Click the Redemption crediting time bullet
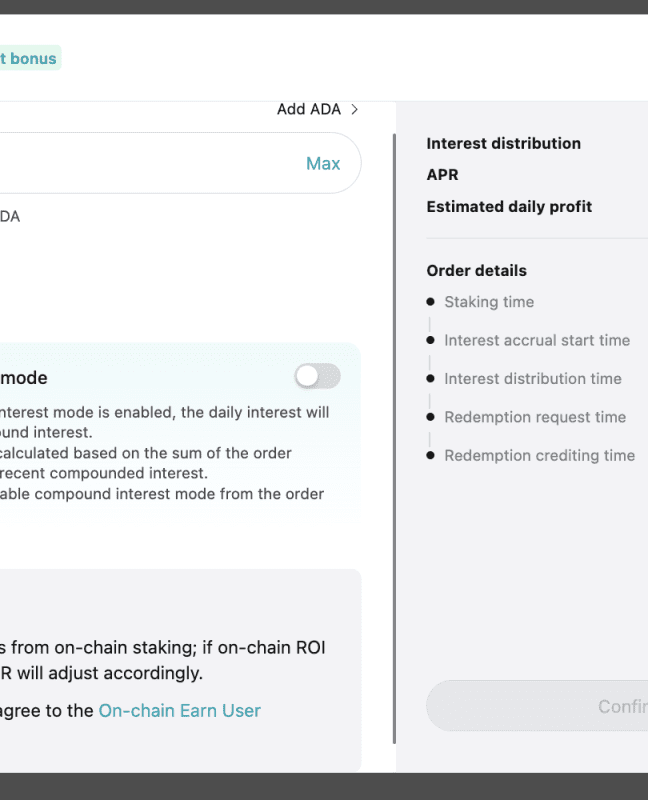The height and width of the screenshot is (800, 648). [x=430, y=455]
